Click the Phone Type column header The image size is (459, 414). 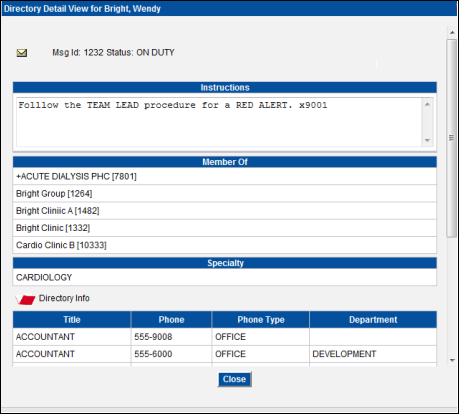point(261,320)
